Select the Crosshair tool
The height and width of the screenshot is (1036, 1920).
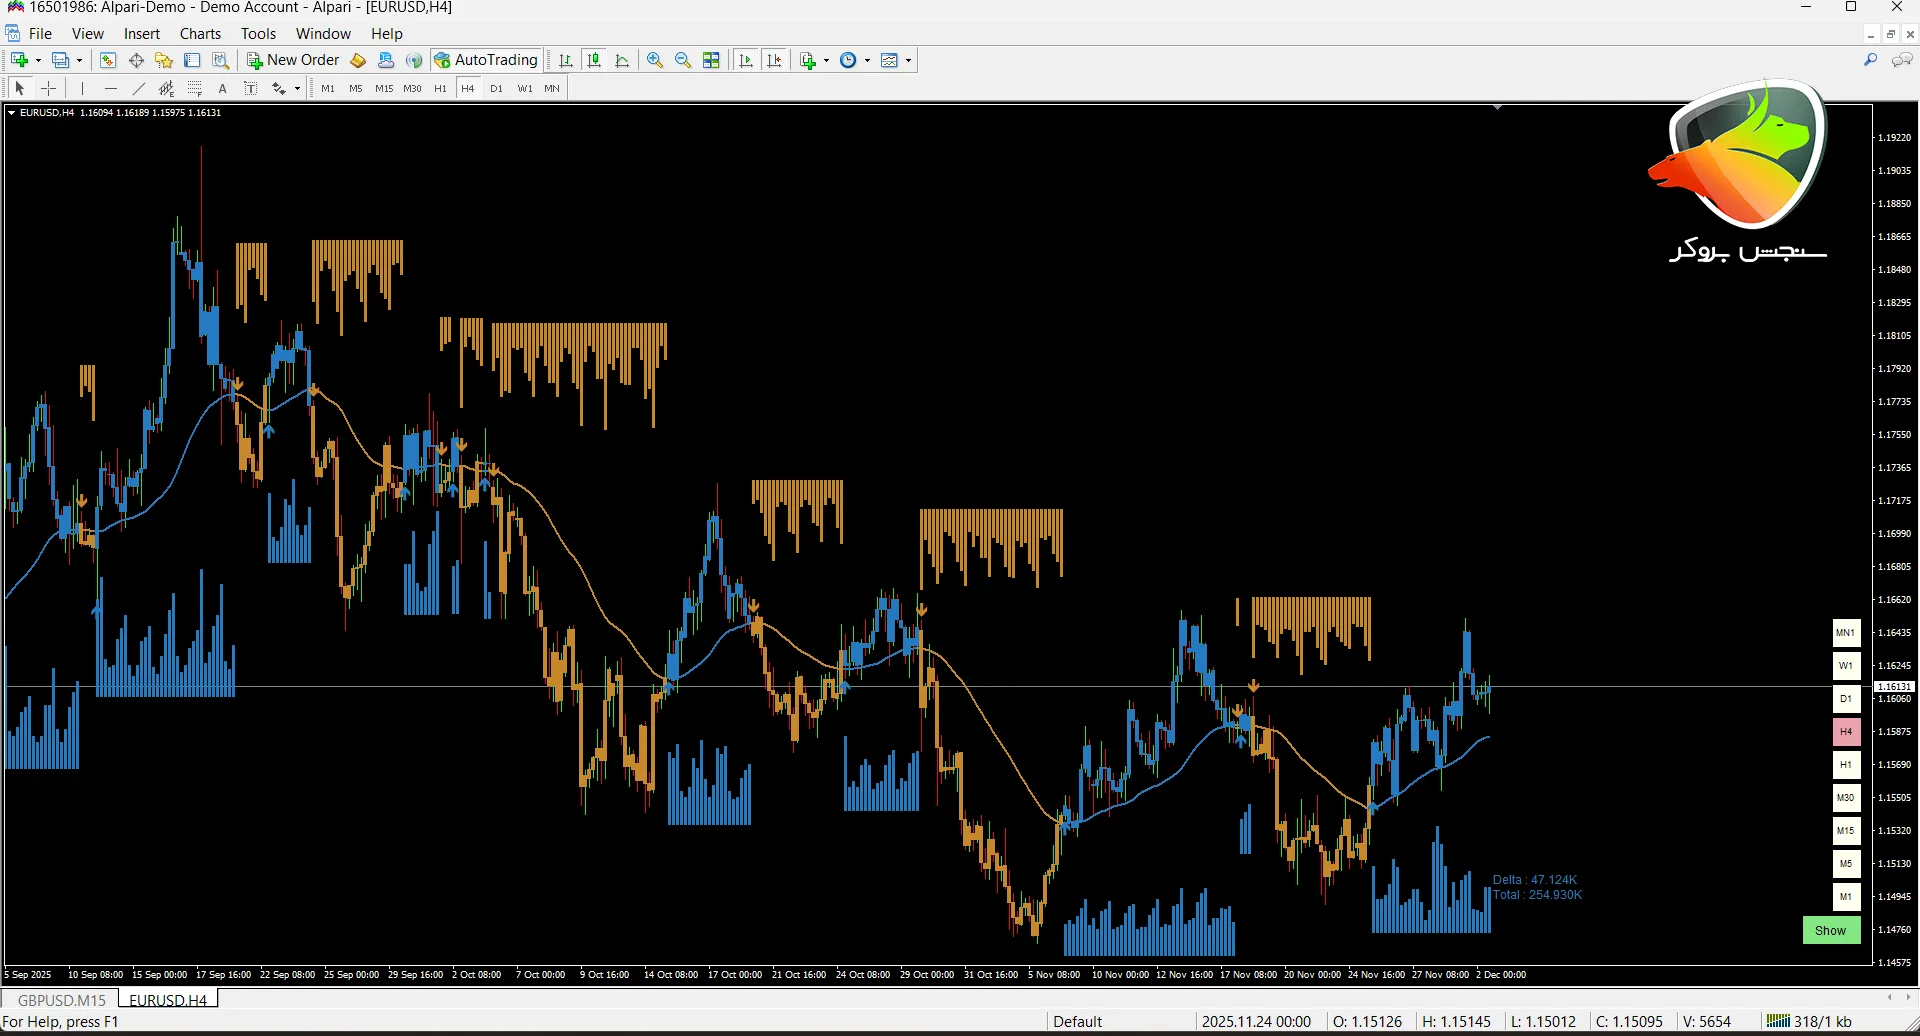[48, 88]
